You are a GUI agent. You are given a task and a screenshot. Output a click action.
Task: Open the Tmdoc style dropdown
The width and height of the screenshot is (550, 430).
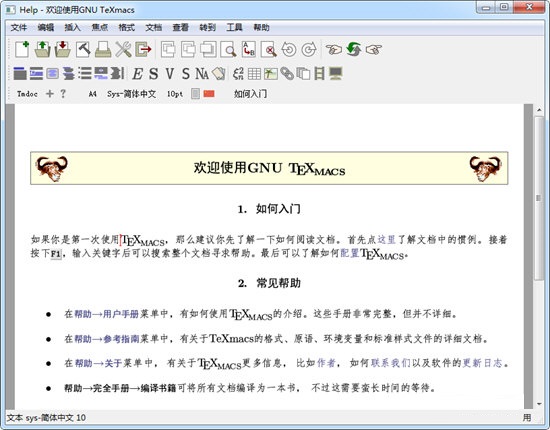(27, 94)
